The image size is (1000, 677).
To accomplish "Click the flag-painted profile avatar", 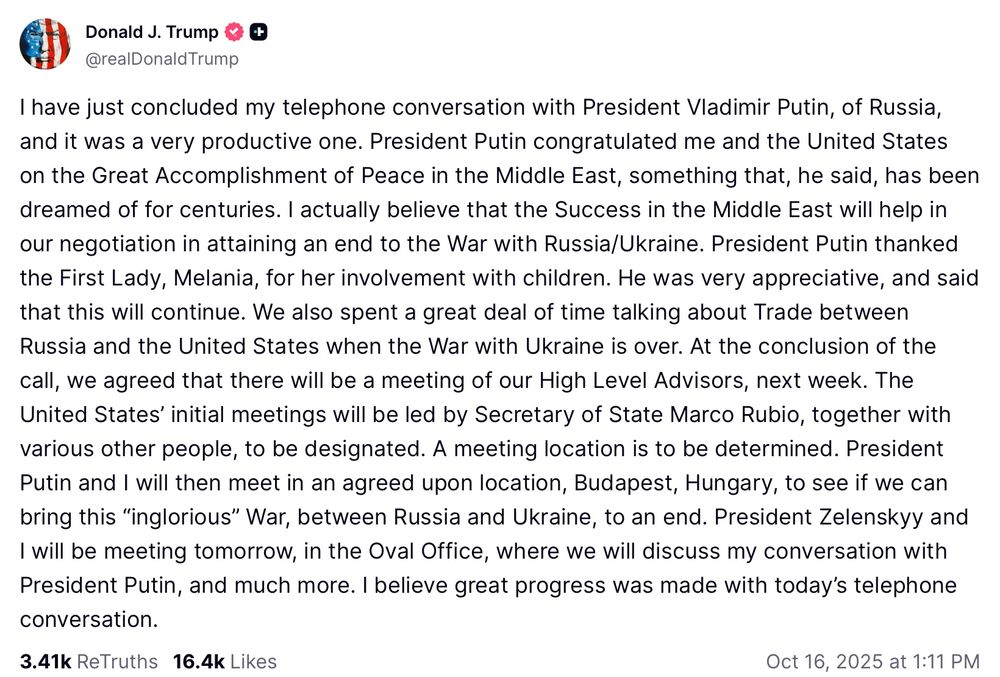I will [45, 44].
